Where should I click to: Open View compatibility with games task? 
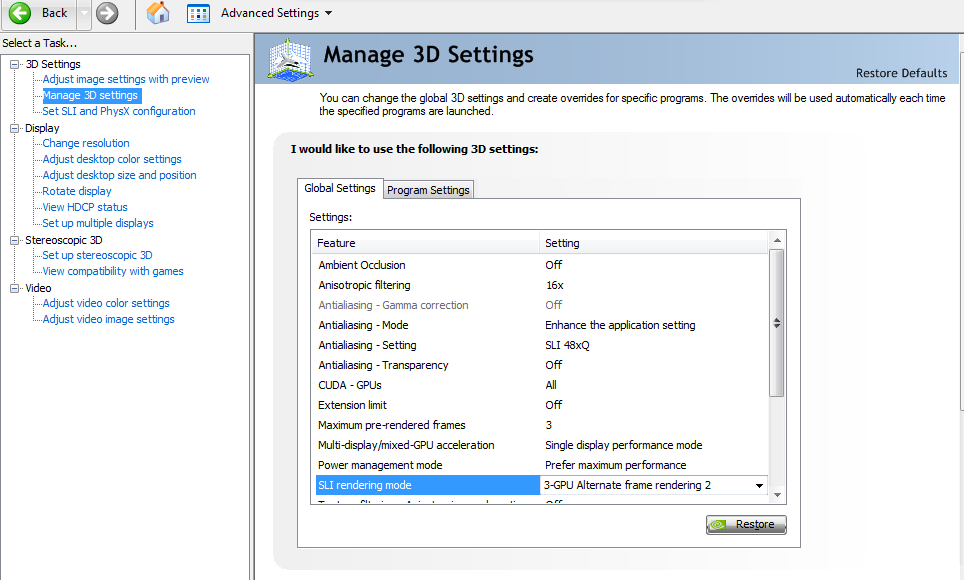[x=113, y=271]
